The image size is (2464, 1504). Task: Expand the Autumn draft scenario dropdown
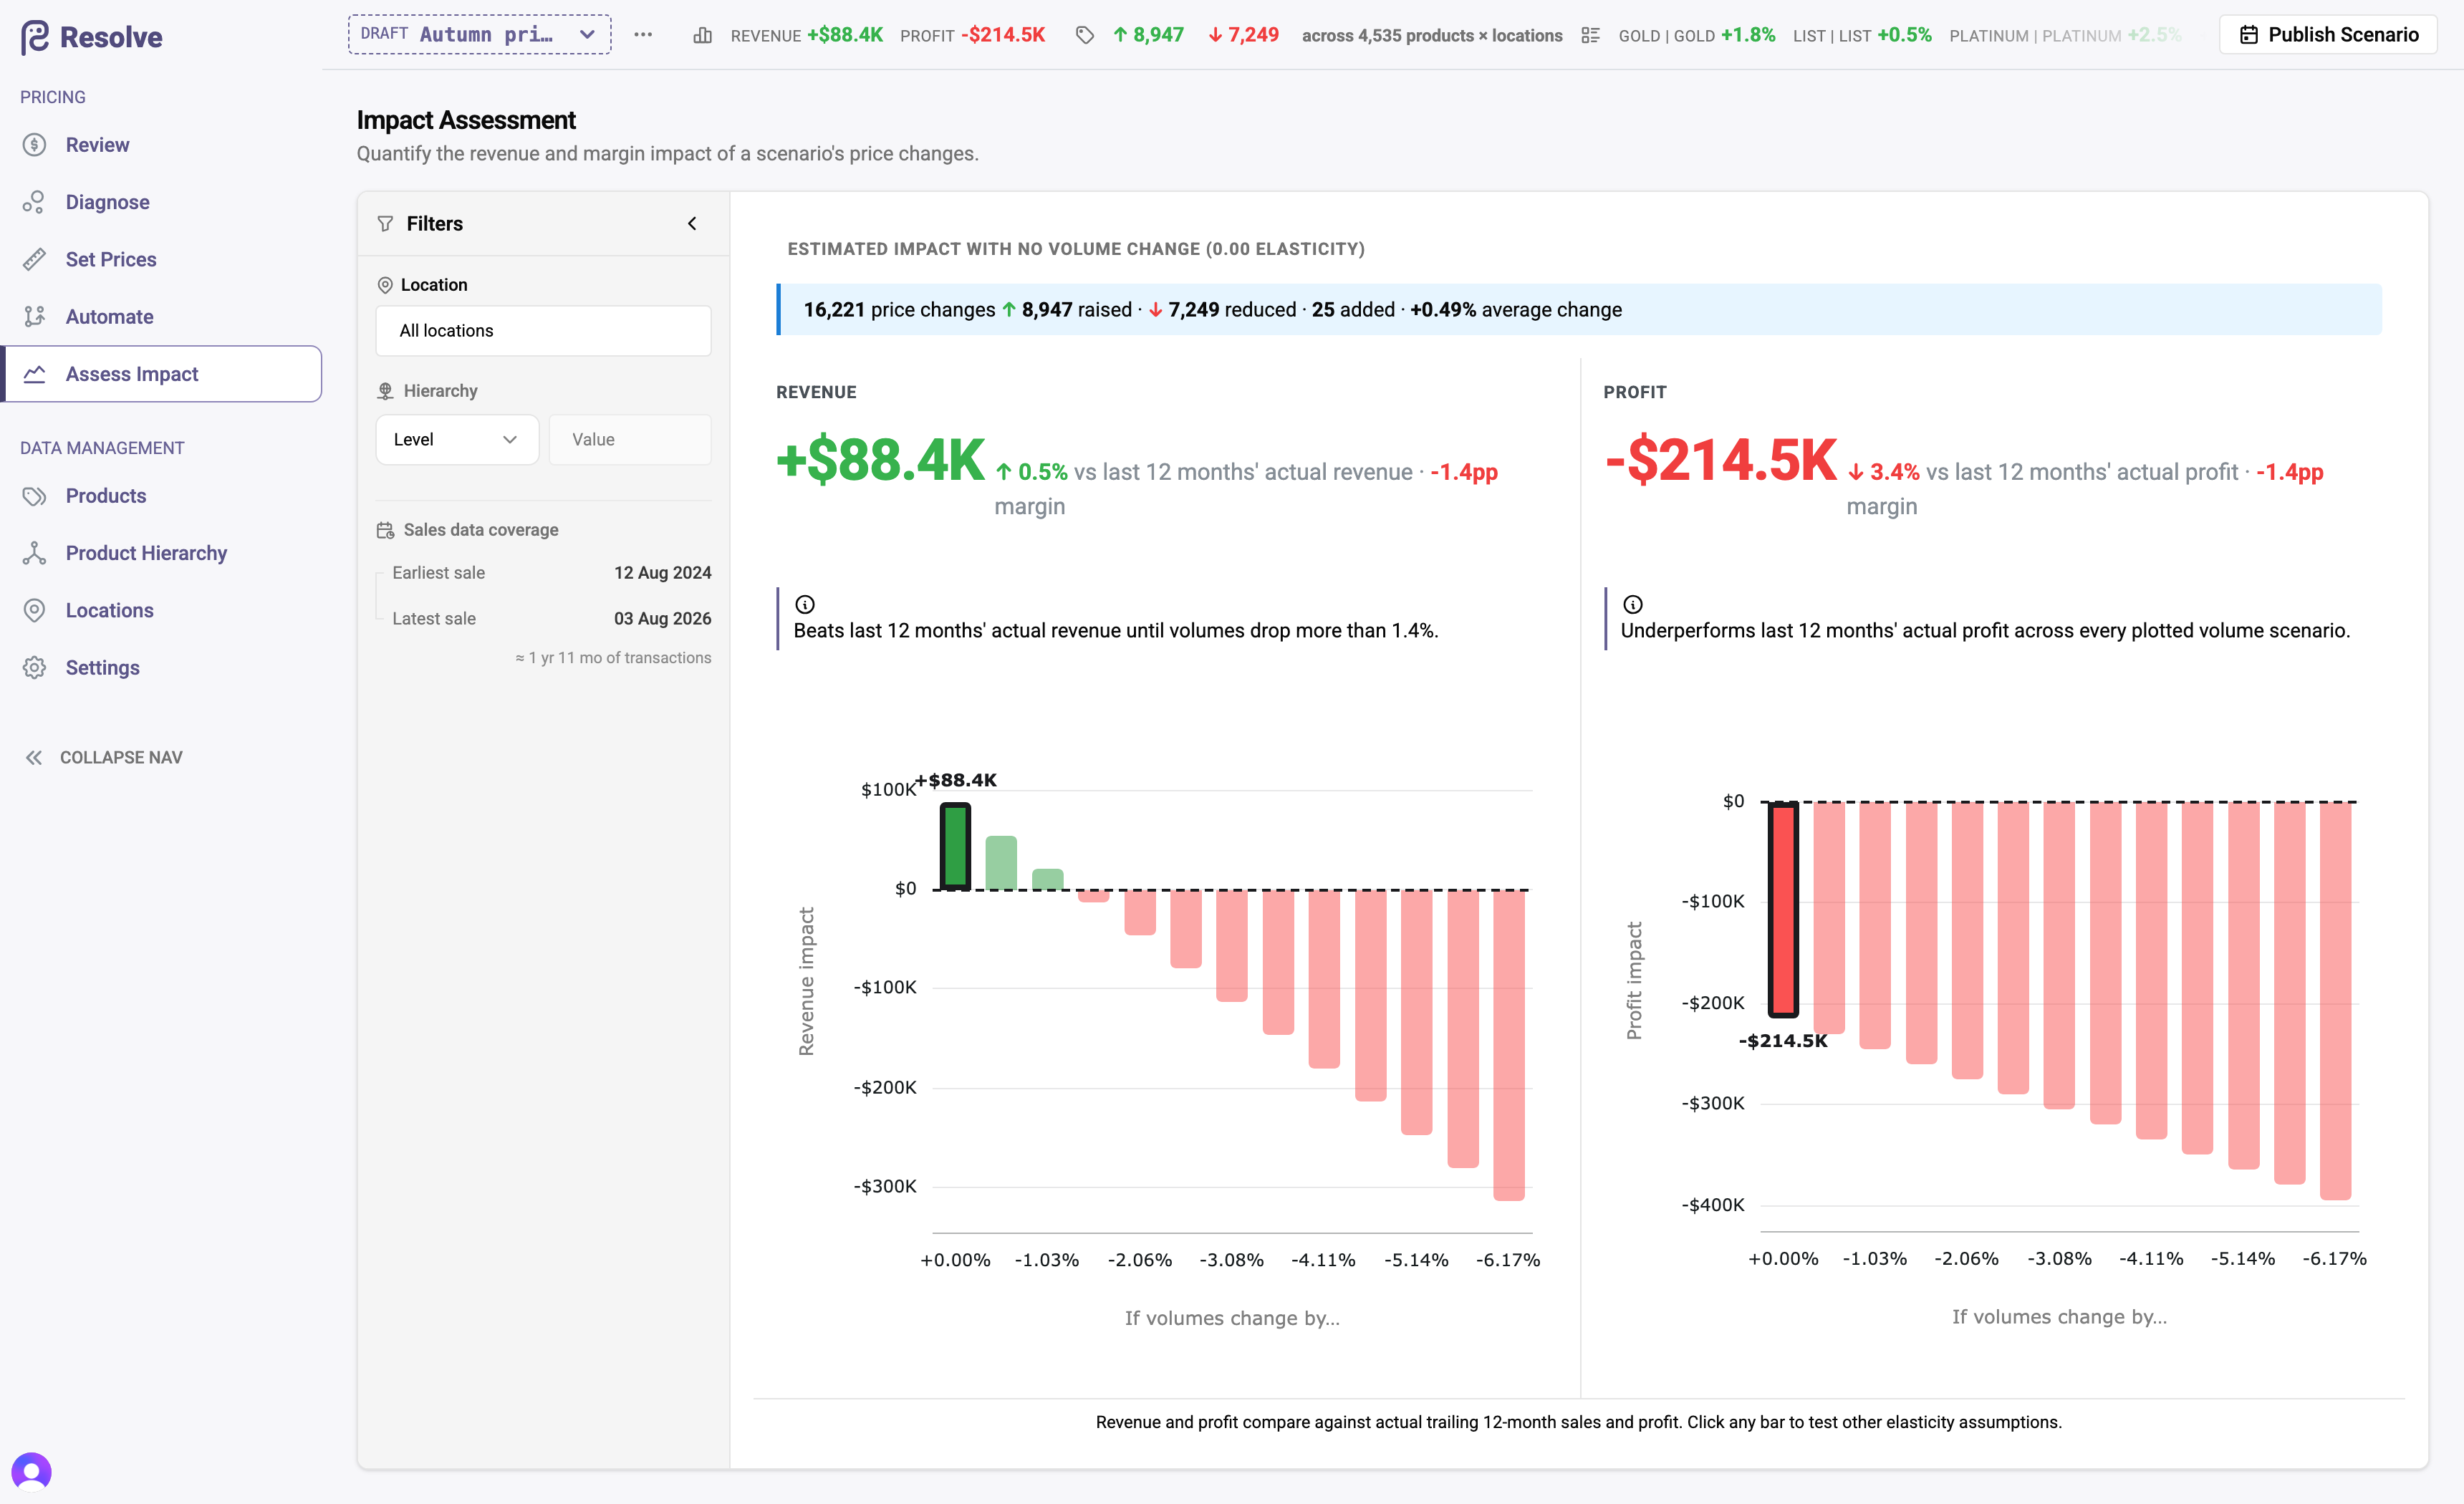point(480,34)
